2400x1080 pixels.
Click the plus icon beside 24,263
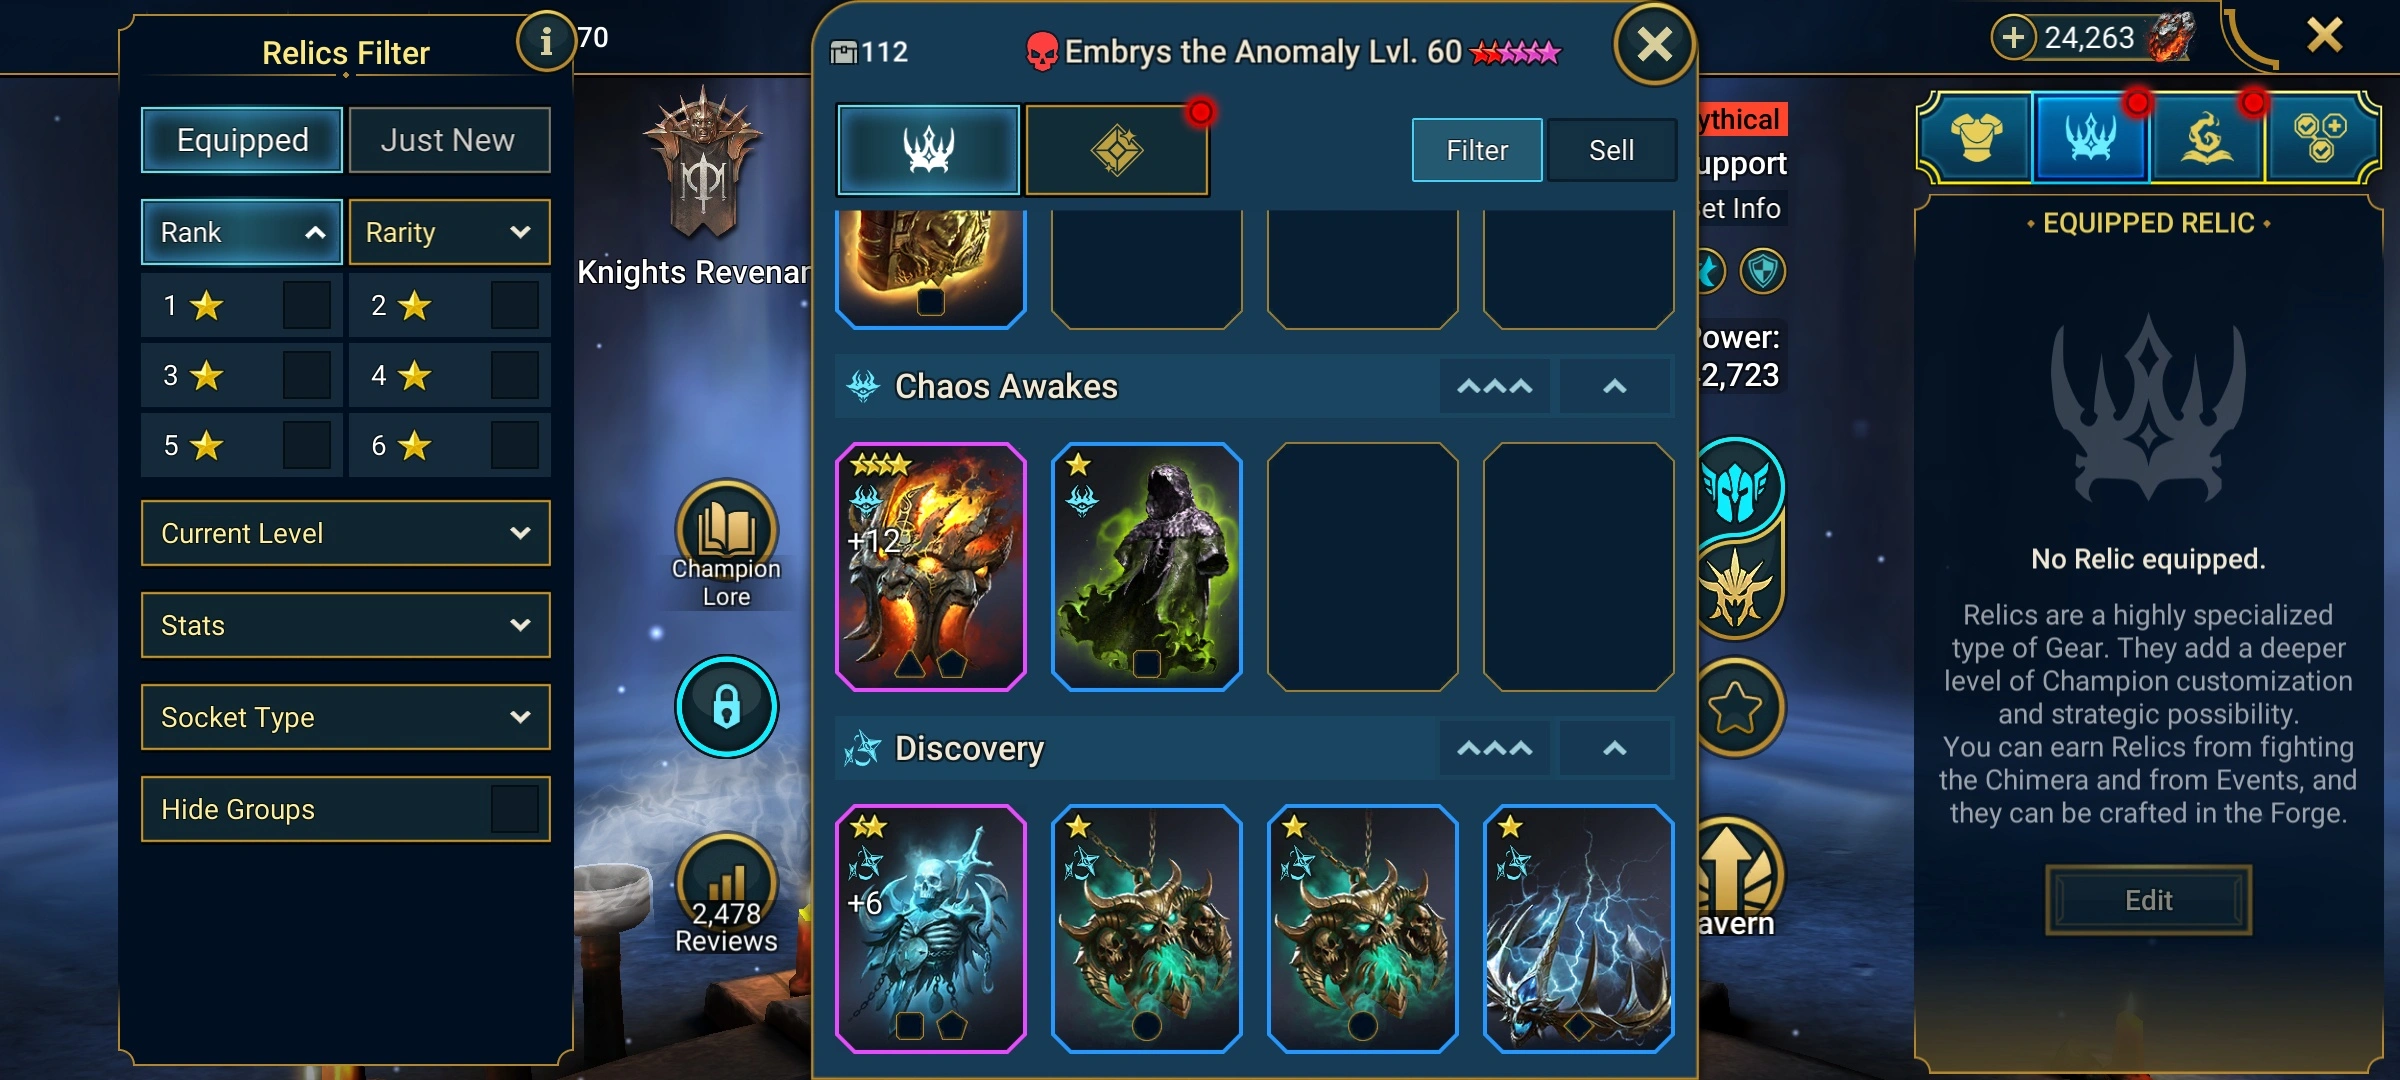tap(2013, 38)
